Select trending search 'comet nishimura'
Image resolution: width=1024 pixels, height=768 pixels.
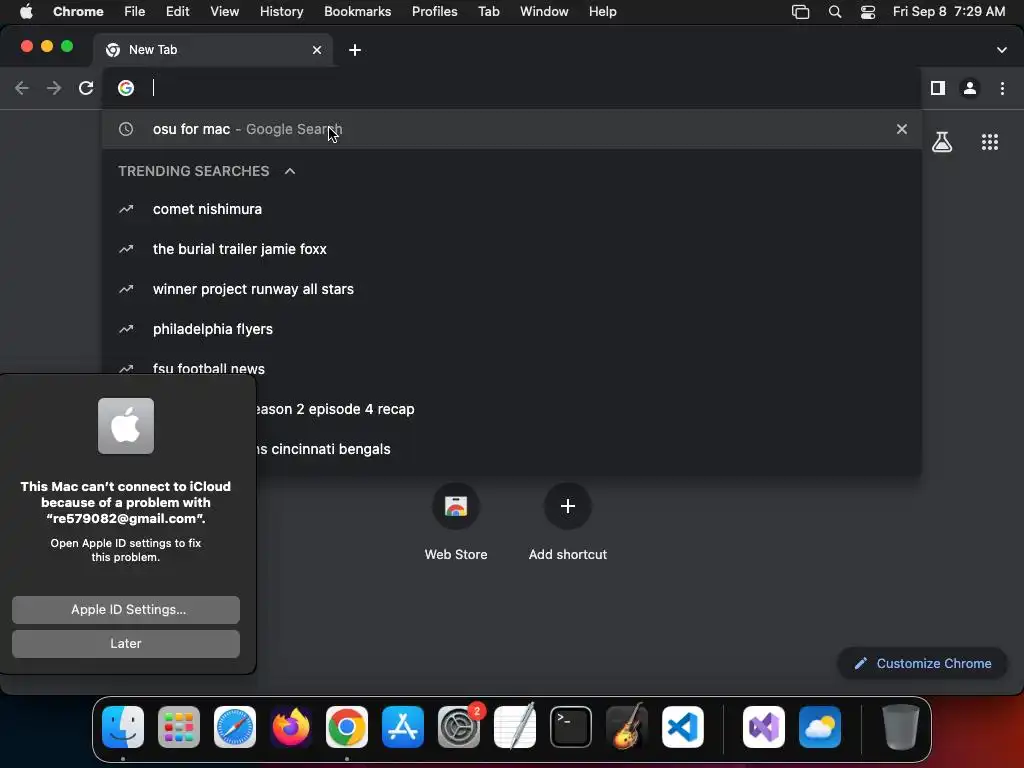coord(511,209)
